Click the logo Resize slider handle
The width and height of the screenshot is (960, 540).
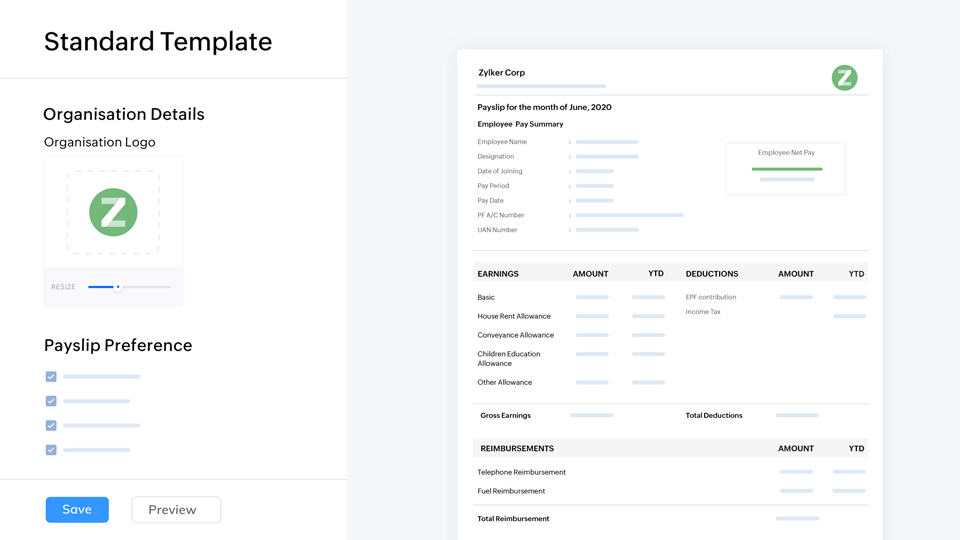tap(118, 287)
